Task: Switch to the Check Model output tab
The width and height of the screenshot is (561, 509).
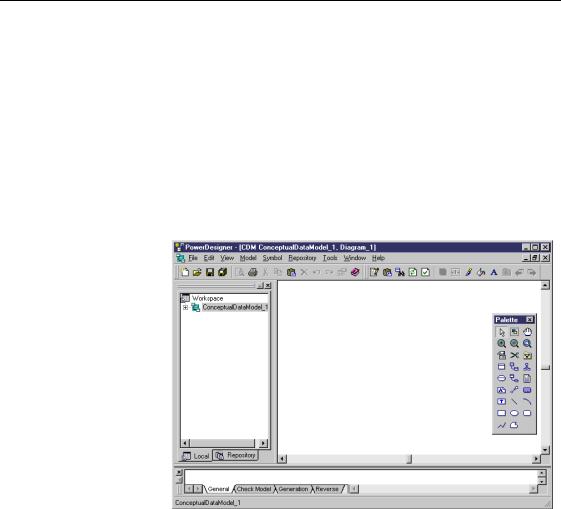Action: [254, 489]
